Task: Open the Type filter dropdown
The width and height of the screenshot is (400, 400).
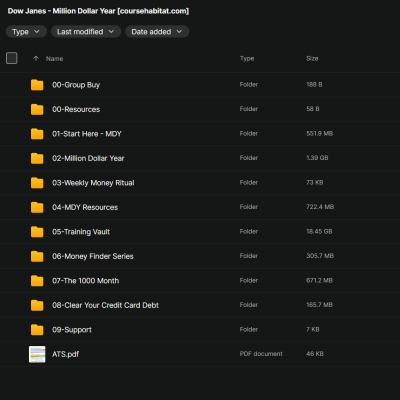Action: (26, 32)
